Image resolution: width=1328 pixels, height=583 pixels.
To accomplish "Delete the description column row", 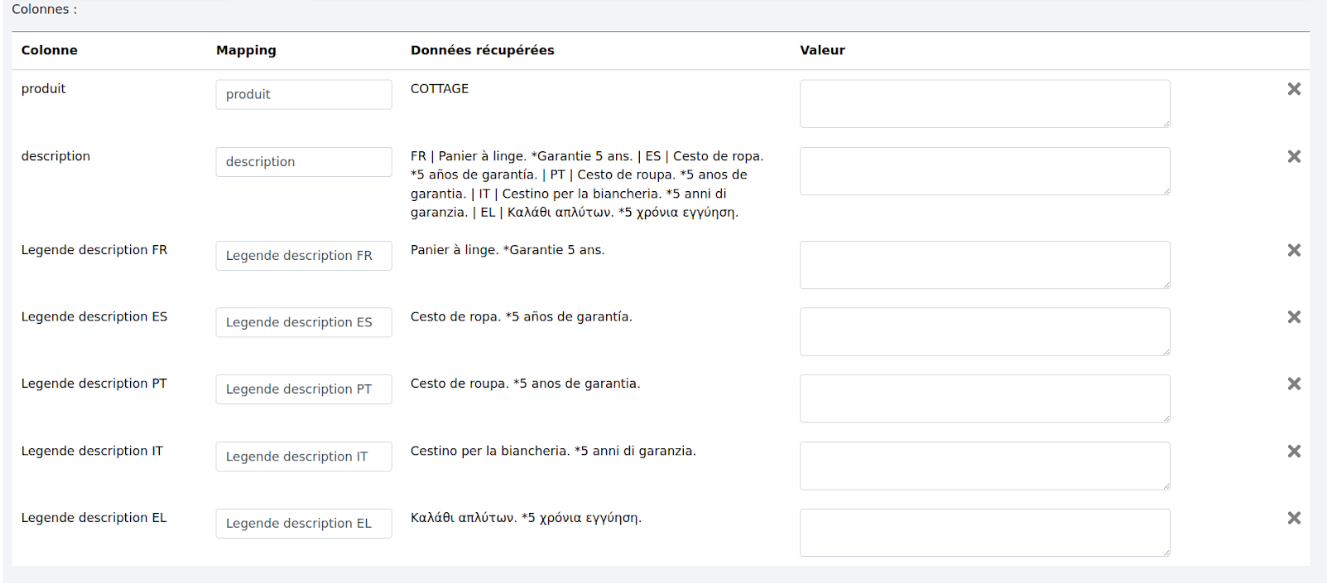I will (x=1293, y=156).
